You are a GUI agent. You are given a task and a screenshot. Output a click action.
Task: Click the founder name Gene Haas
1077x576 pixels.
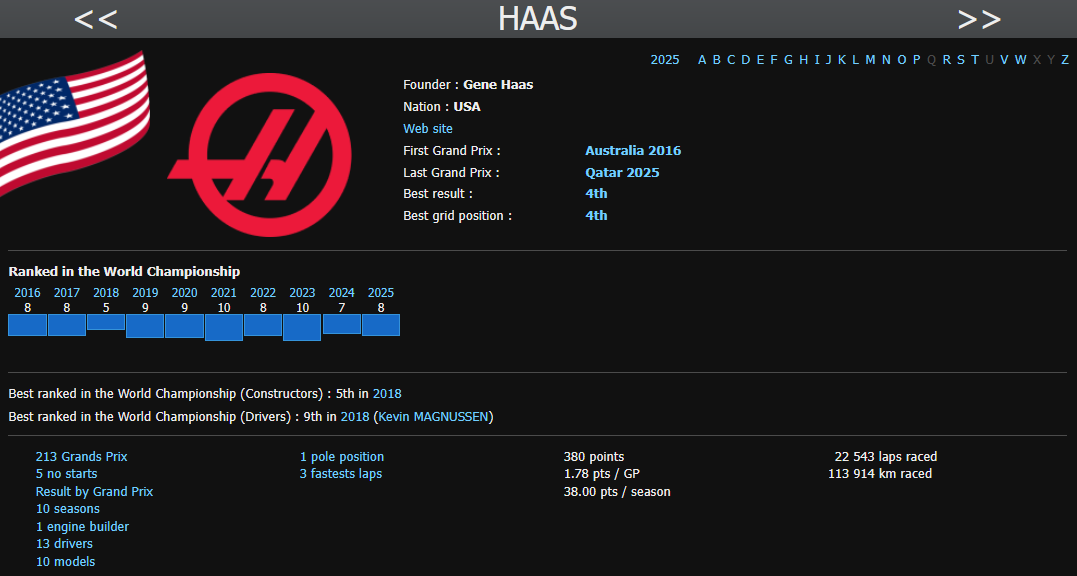[x=498, y=84]
